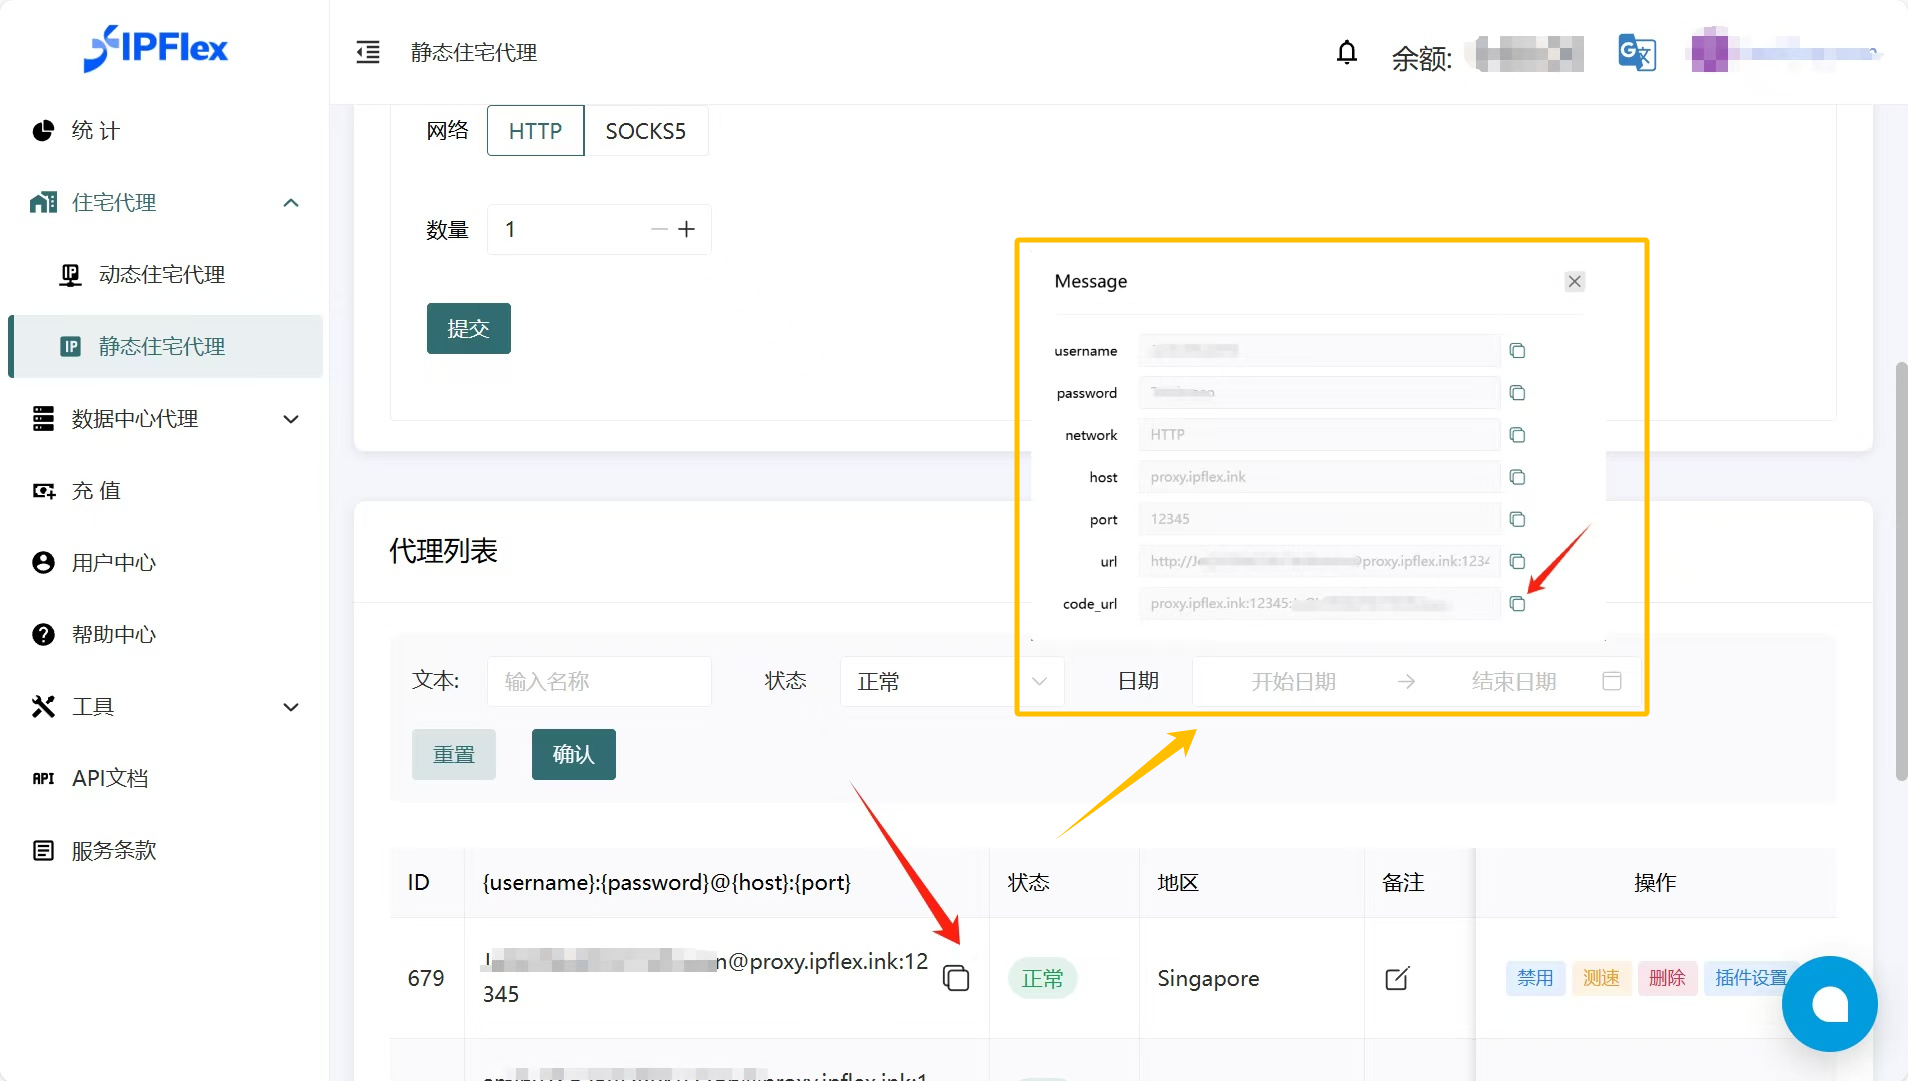Open the 充值 recharge page
This screenshot has width=1908, height=1081.
coord(96,491)
